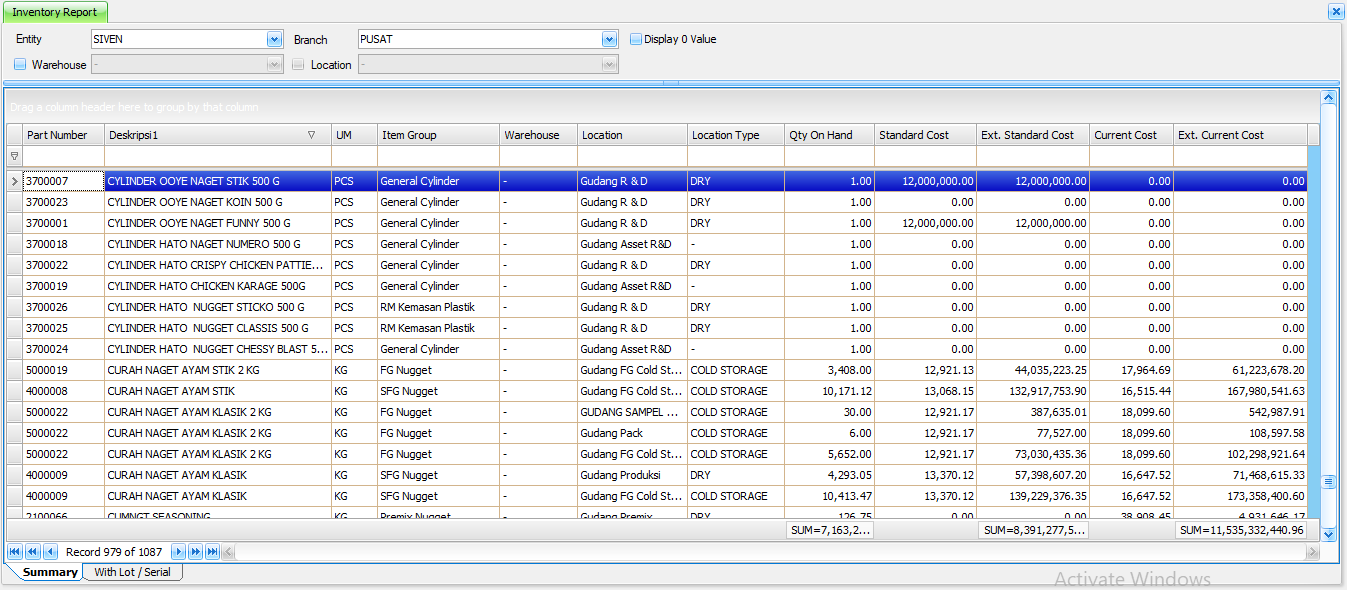The height and width of the screenshot is (590, 1347).
Task: Open the disabled Location dropdown arrow
Action: tap(609, 64)
